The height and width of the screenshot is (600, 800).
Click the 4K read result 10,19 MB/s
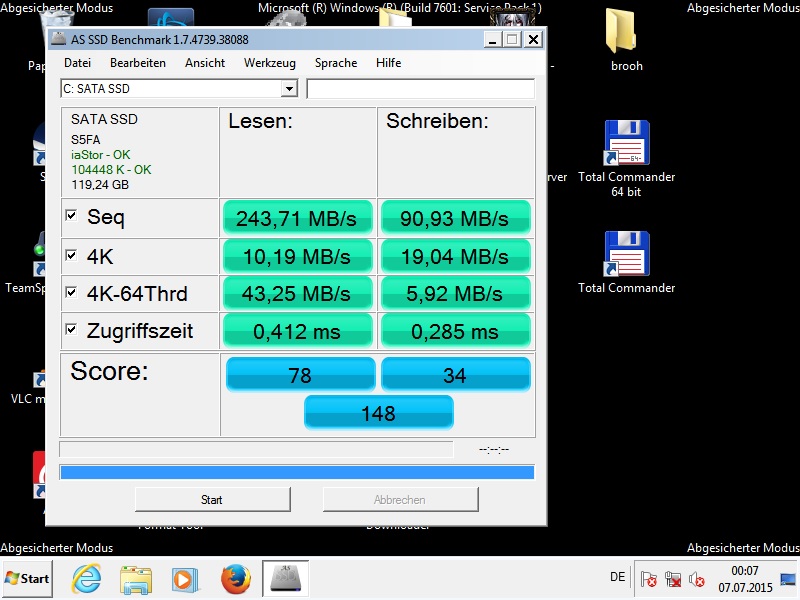[x=297, y=256]
